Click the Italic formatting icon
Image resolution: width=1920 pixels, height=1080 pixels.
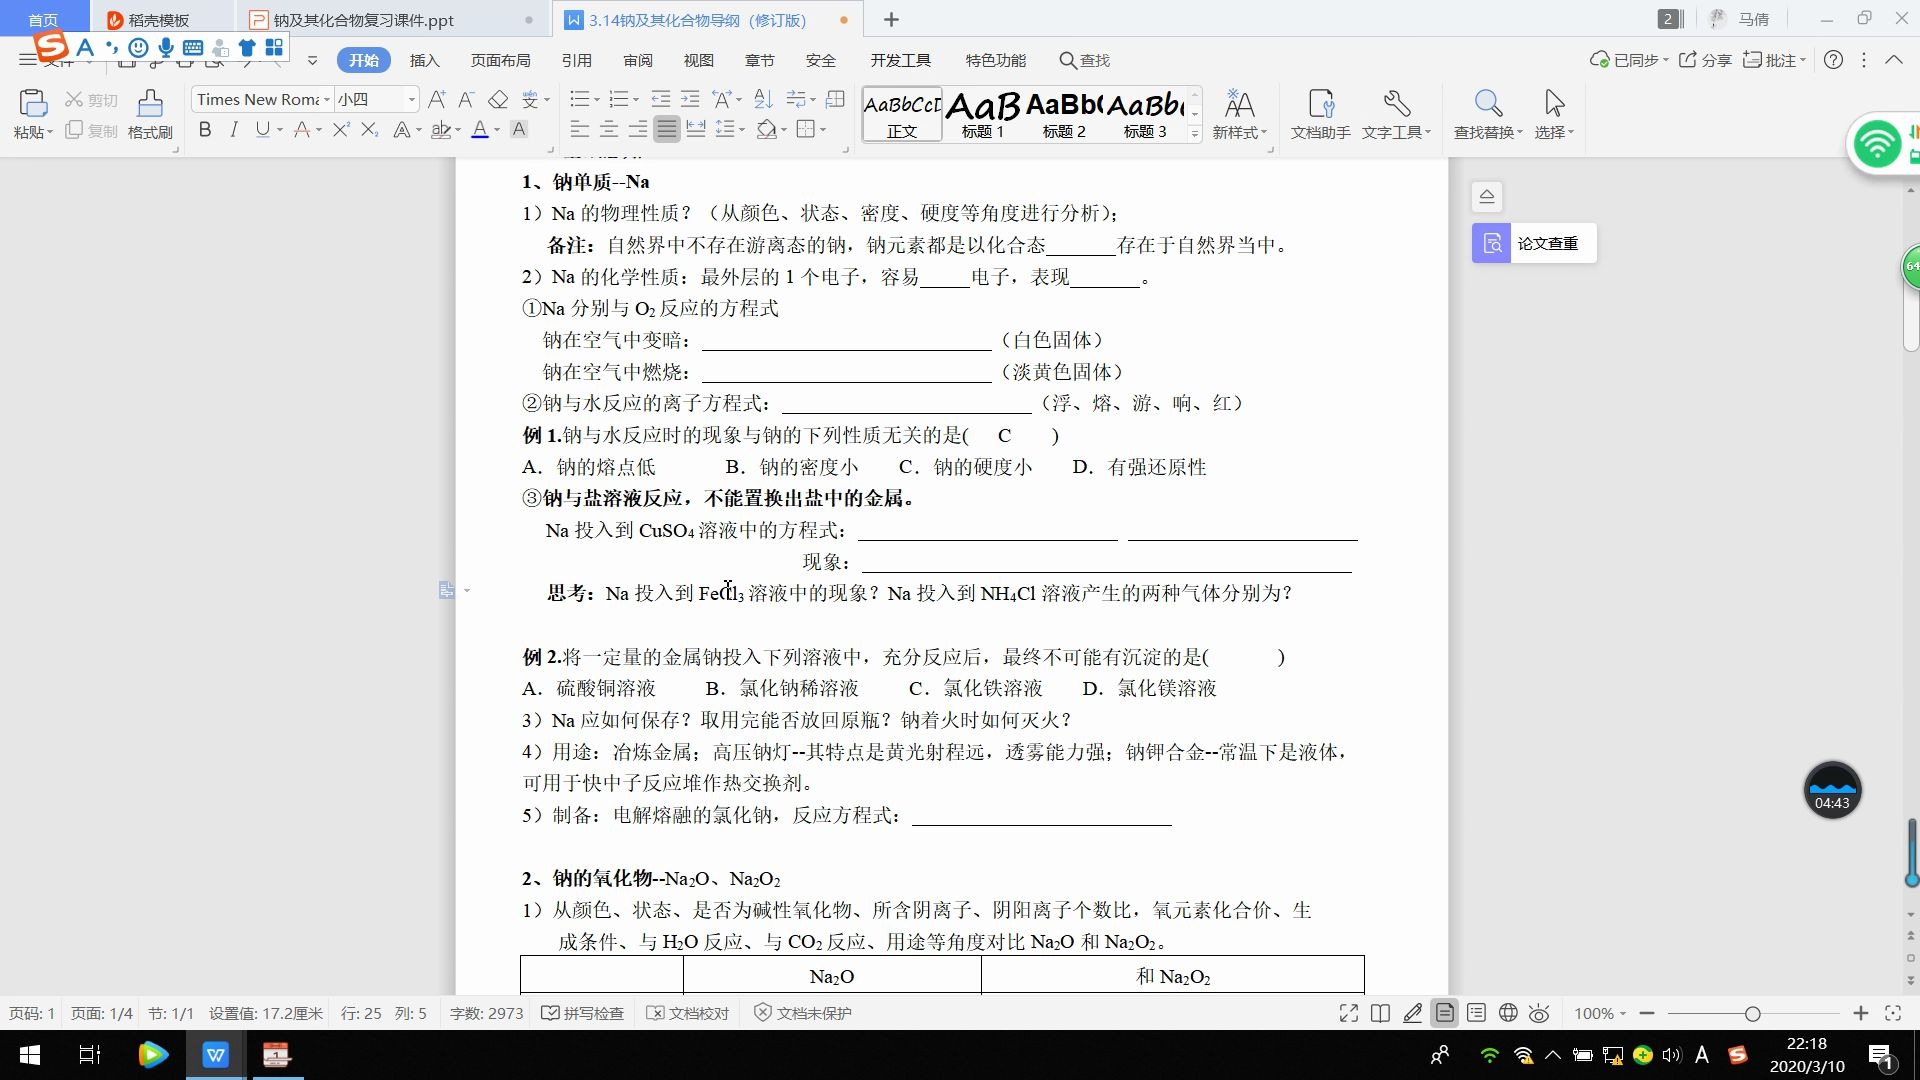point(232,131)
